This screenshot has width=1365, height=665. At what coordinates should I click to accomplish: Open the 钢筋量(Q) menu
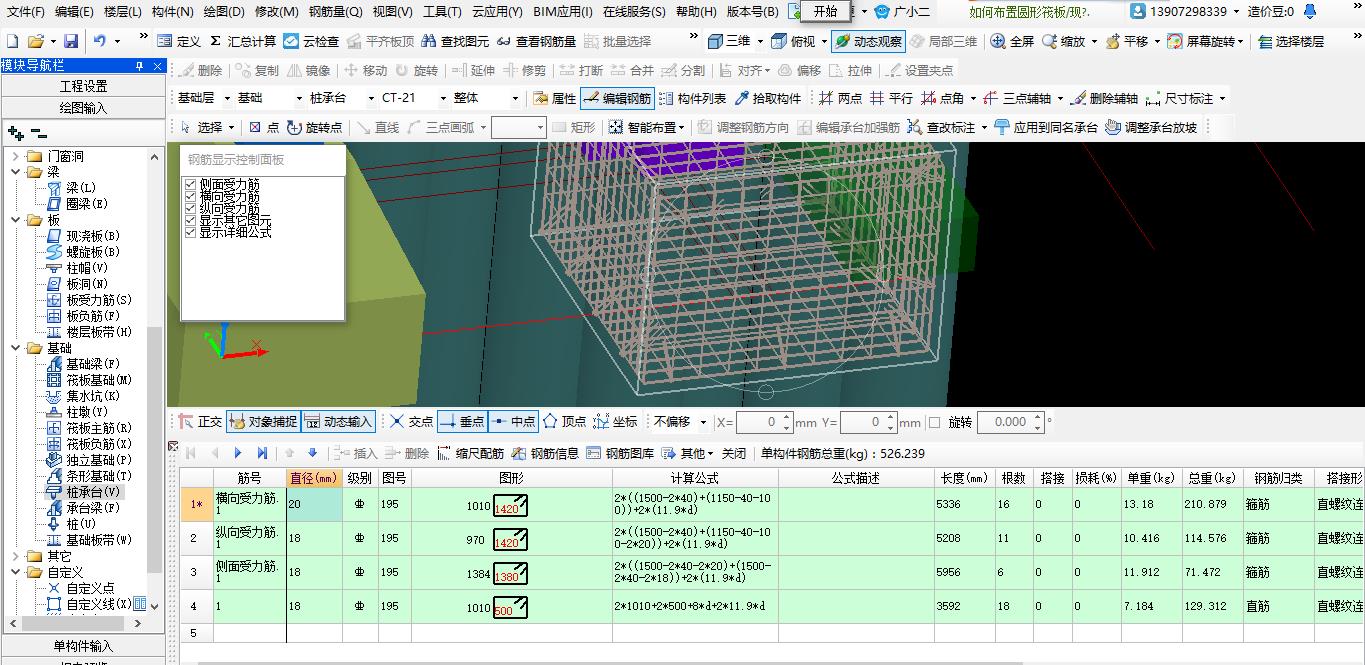click(335, 12)
